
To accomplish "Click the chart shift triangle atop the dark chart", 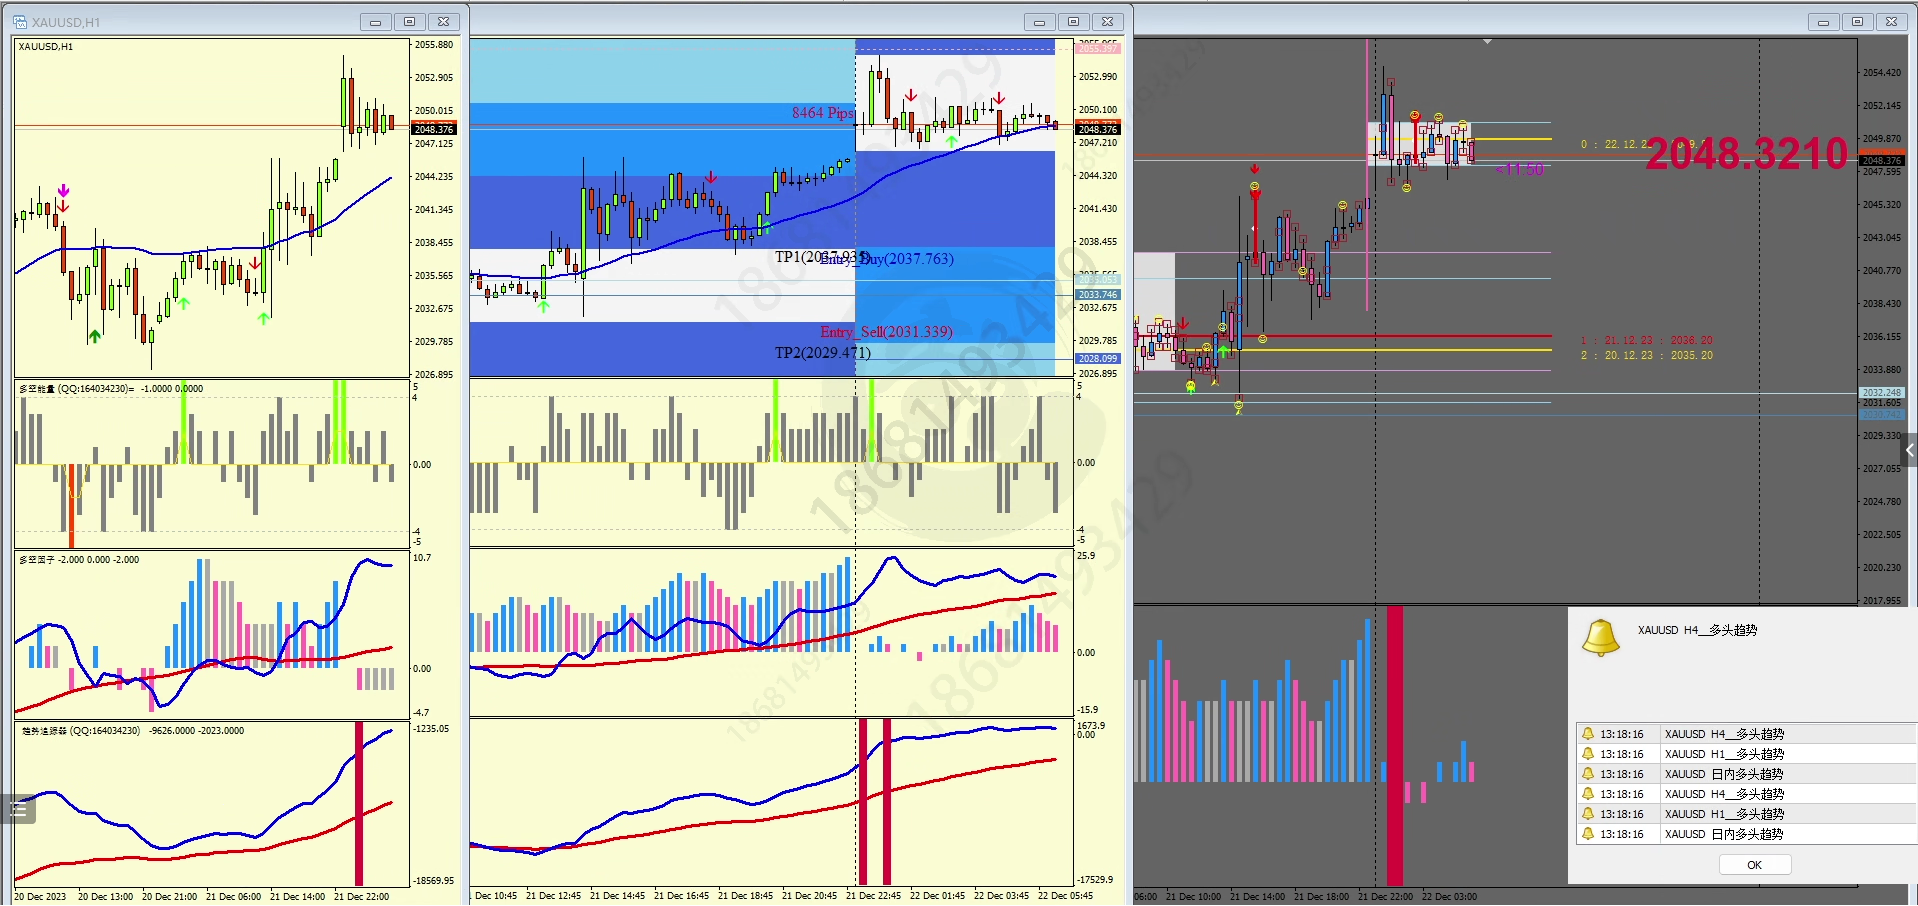I will coord(1487,42).
